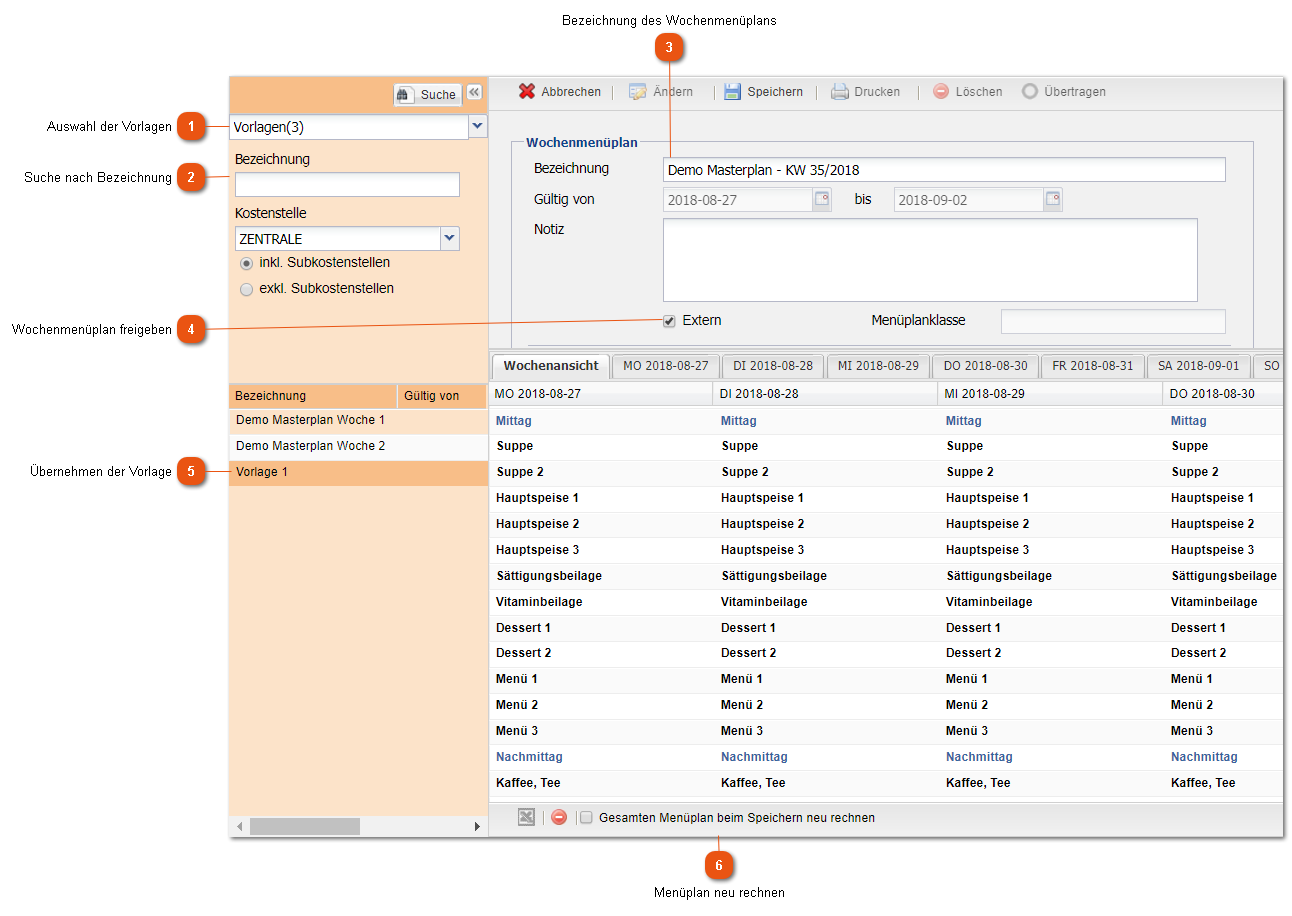
Task: Click Menü 1 cell under MI 2018-08-29
Action: [1051, 679]
